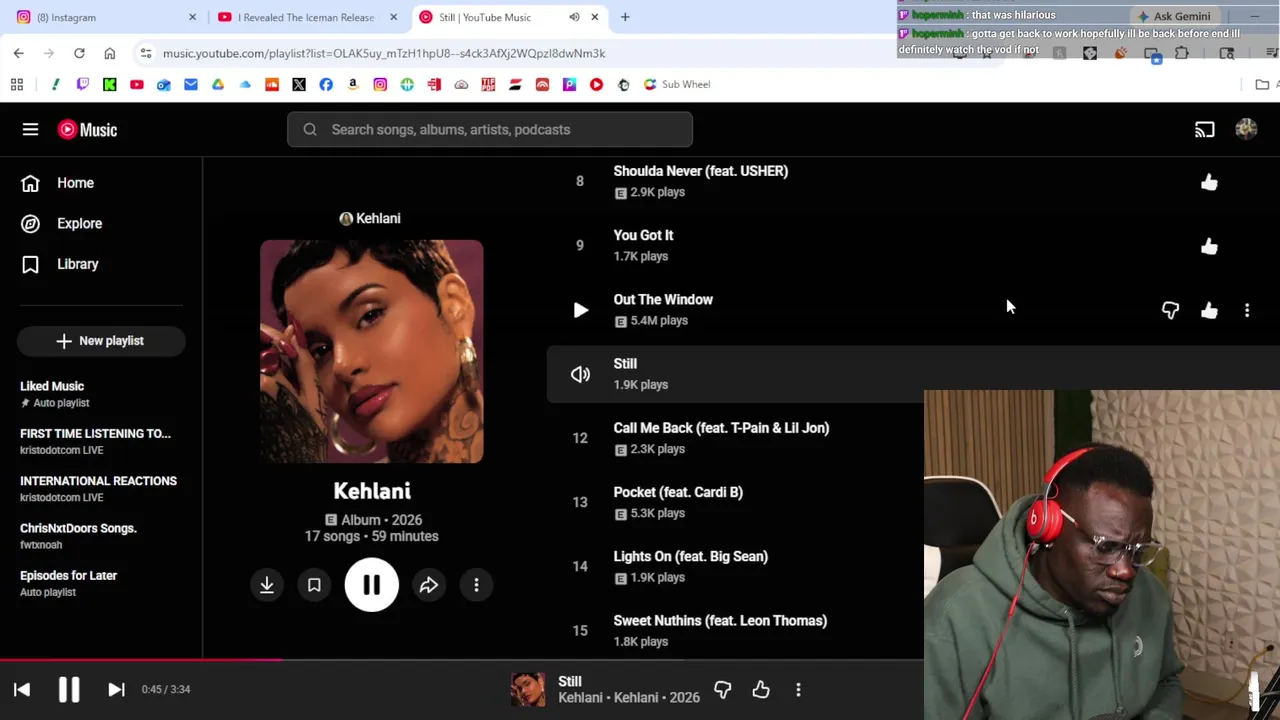This screenshot has width=1280, height=720.
Task: Open more options for Out The Window
Action: point(1247,310)
